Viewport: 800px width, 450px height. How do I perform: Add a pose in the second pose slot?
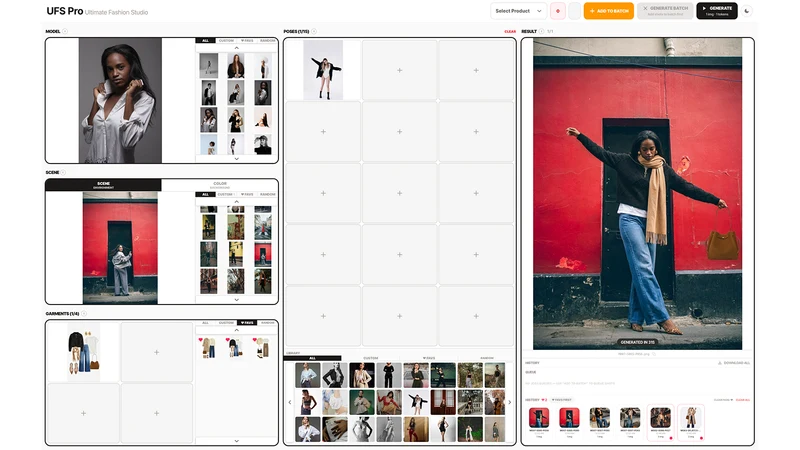399,70
